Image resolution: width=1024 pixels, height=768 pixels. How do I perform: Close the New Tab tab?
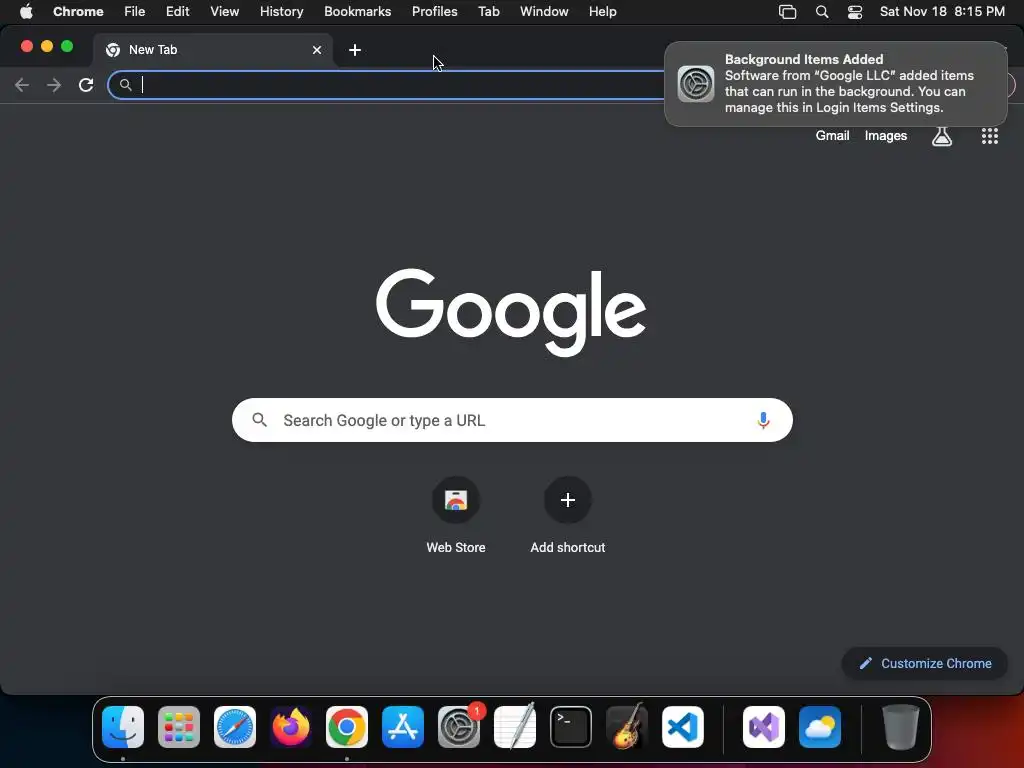317,50
